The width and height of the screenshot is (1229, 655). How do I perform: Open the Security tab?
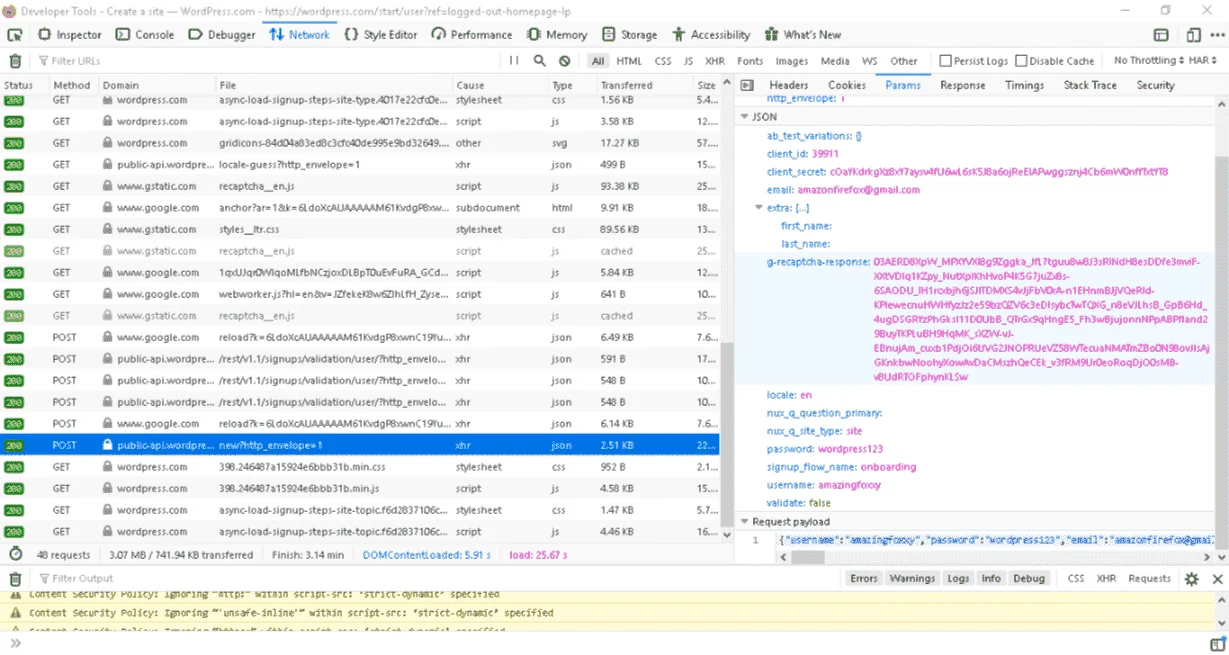1155,85
